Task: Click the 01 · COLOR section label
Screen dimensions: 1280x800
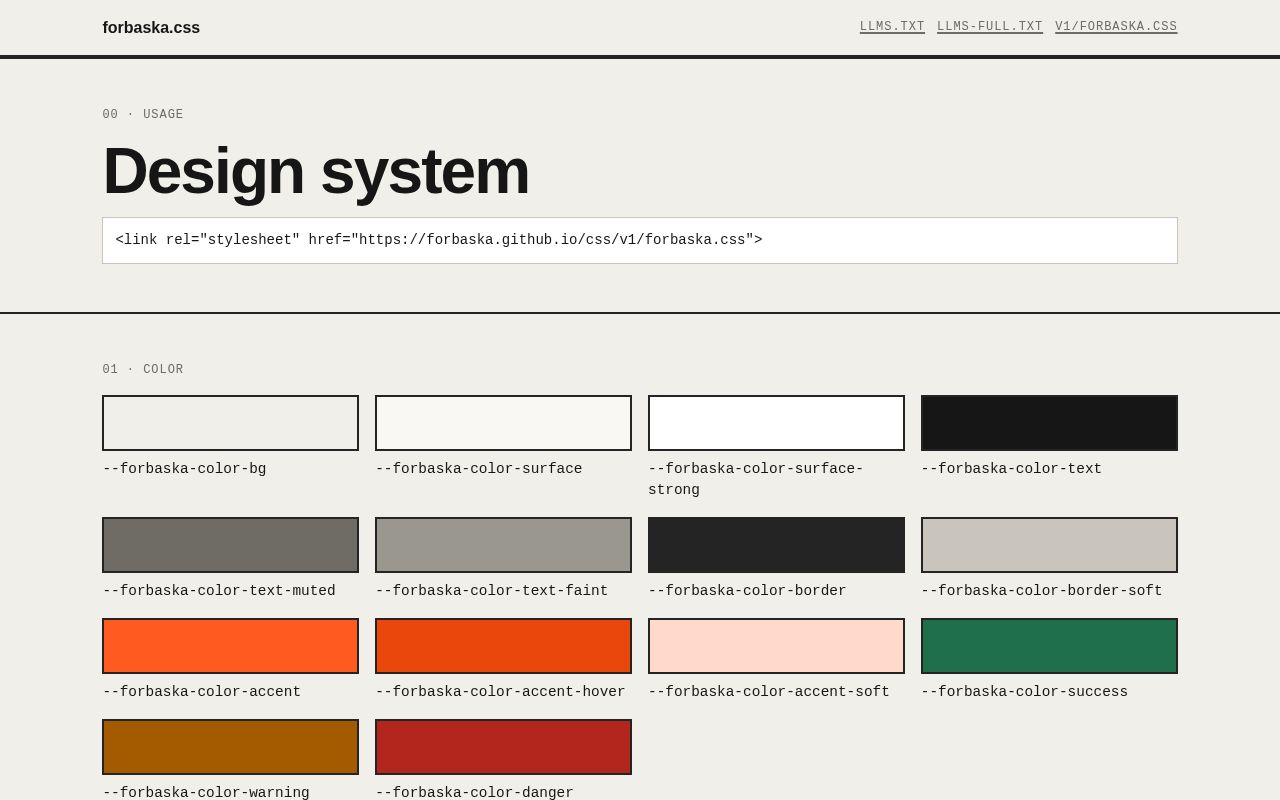Action: pos(143,370)
